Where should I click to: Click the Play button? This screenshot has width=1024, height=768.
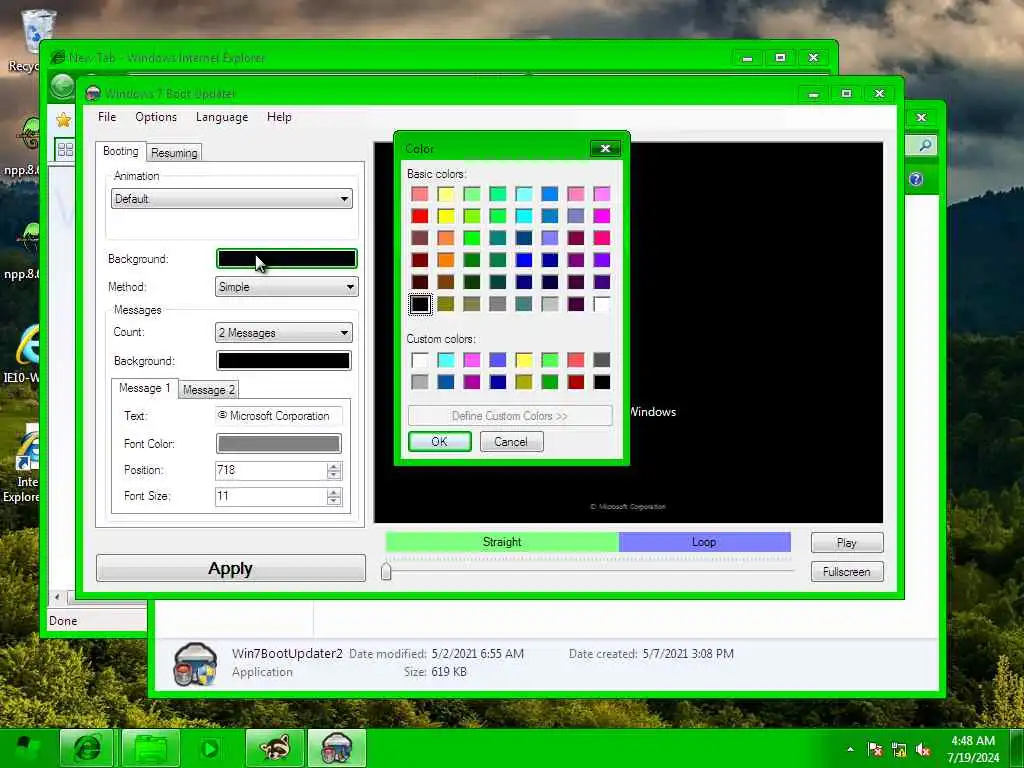(847, 543)
